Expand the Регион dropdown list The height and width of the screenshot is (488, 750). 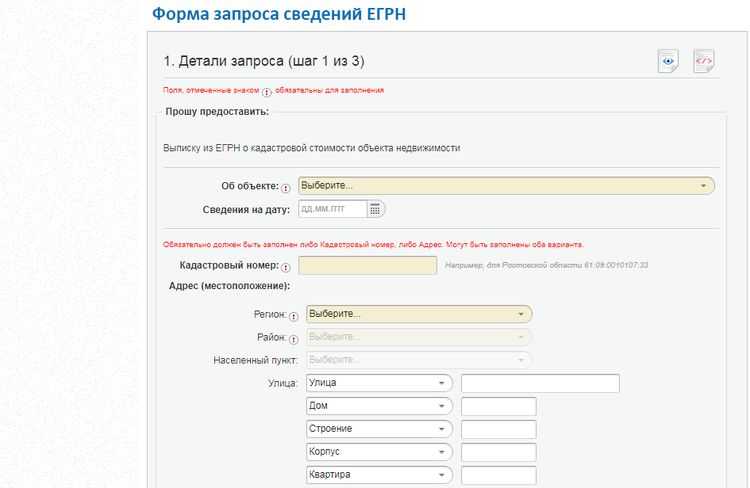pos(418,314)
